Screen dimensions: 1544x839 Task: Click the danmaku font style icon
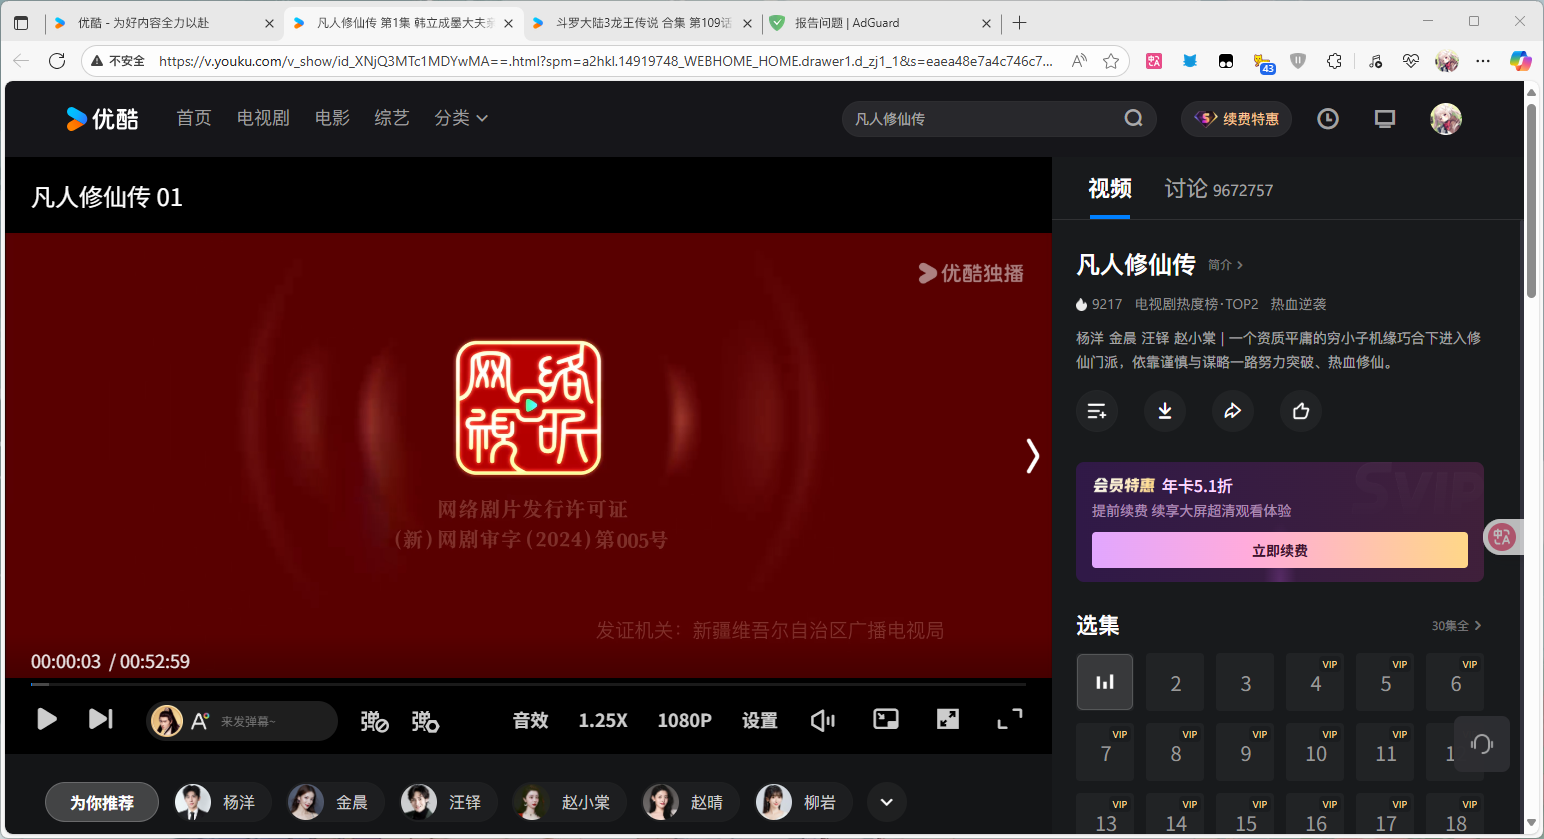pos(199,721)
